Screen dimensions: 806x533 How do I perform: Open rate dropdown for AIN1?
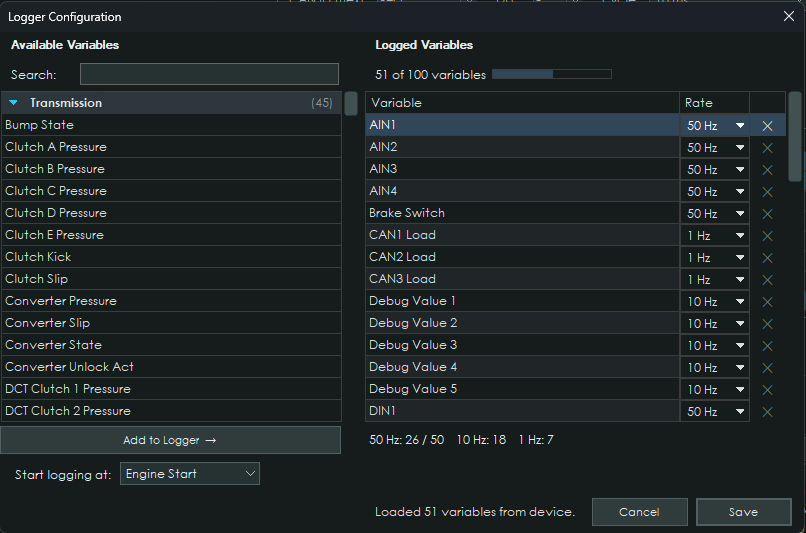tap(715, 125)
